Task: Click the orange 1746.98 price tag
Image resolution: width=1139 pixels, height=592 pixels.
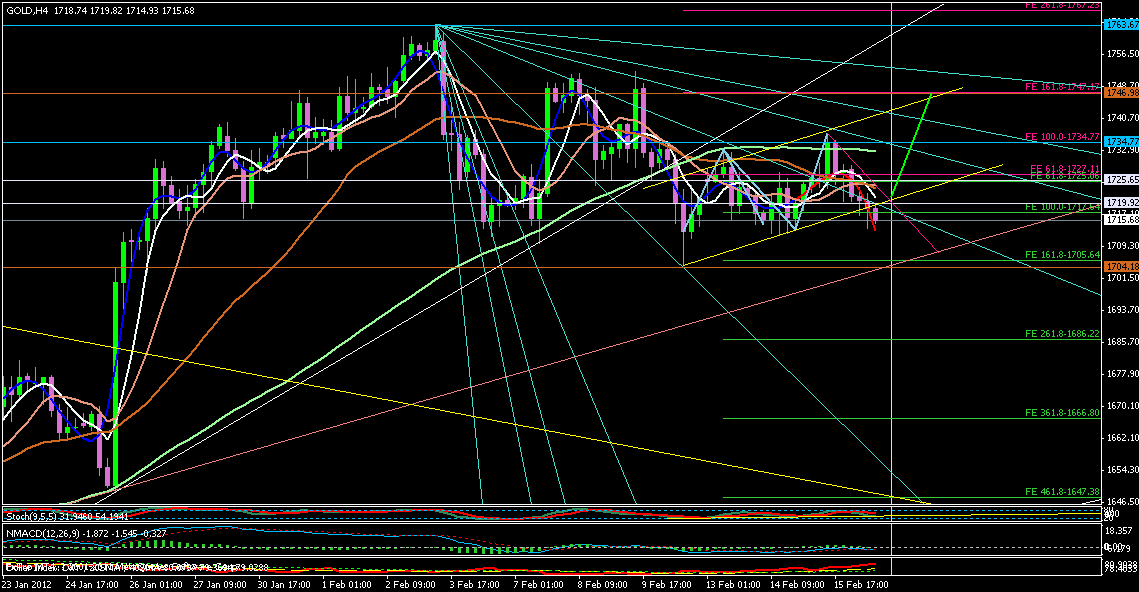Action: [x=1120, y=92]
